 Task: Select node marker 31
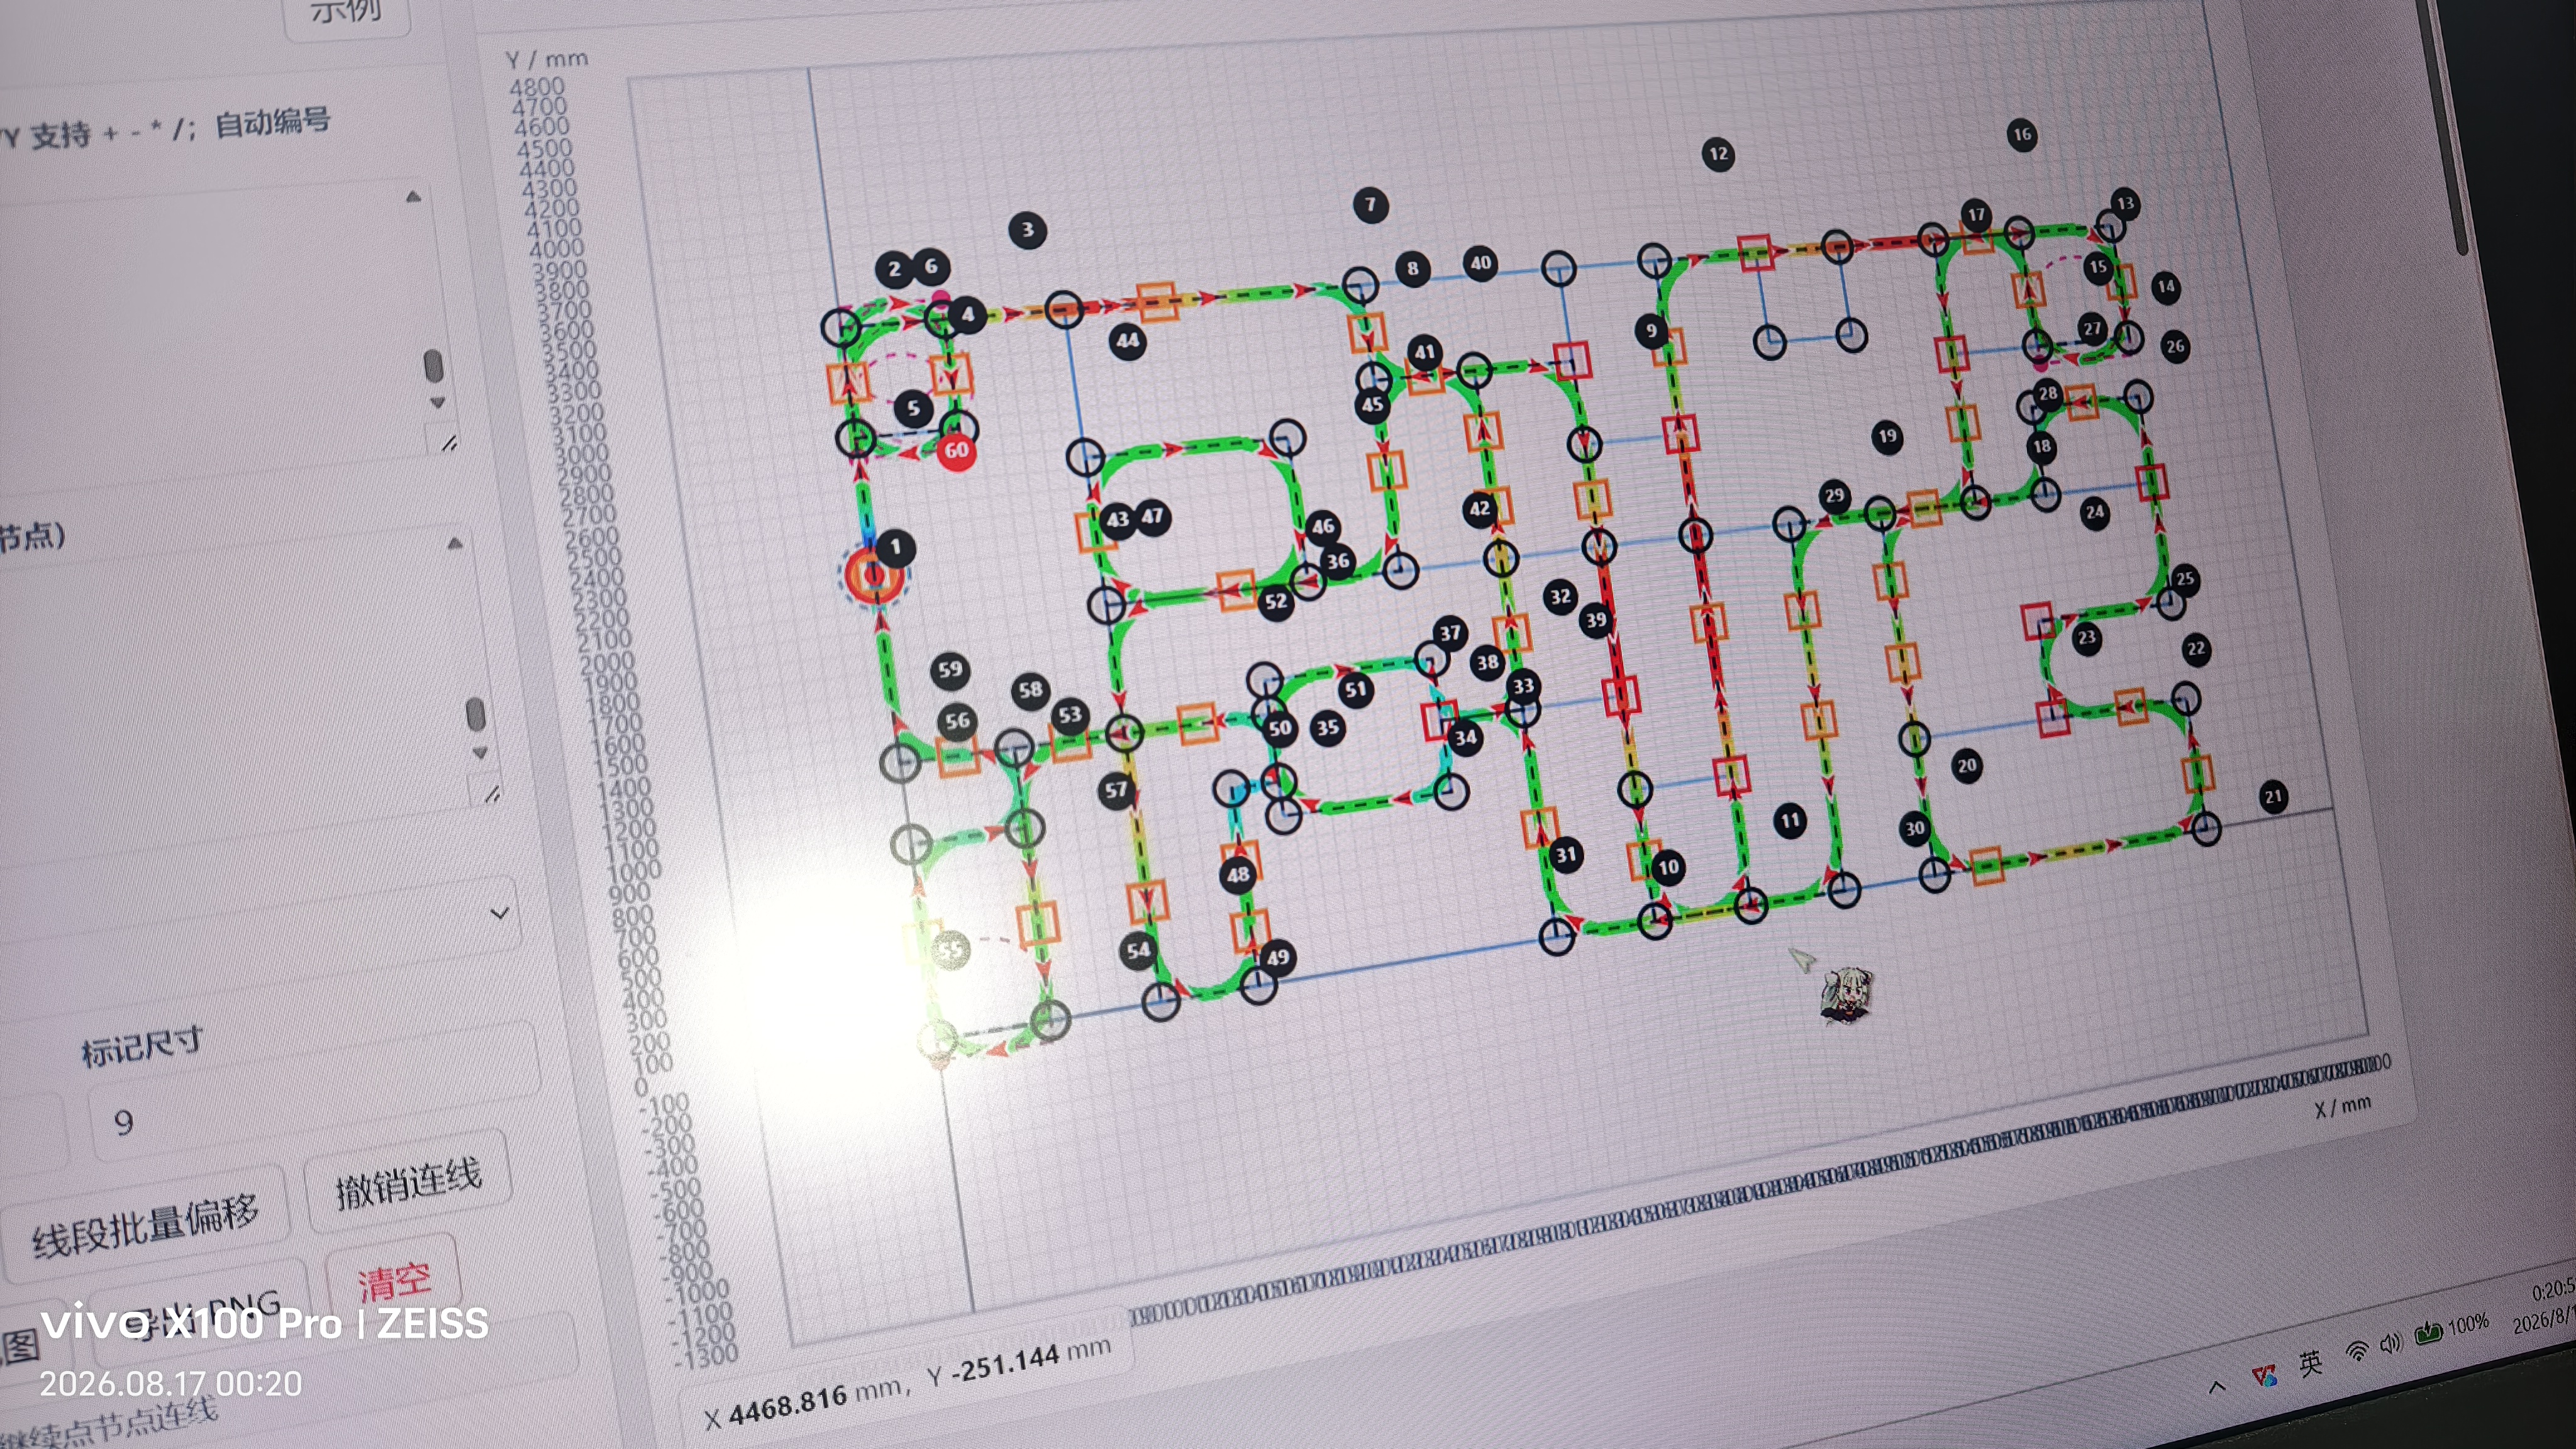click(x=1565, y=855)
